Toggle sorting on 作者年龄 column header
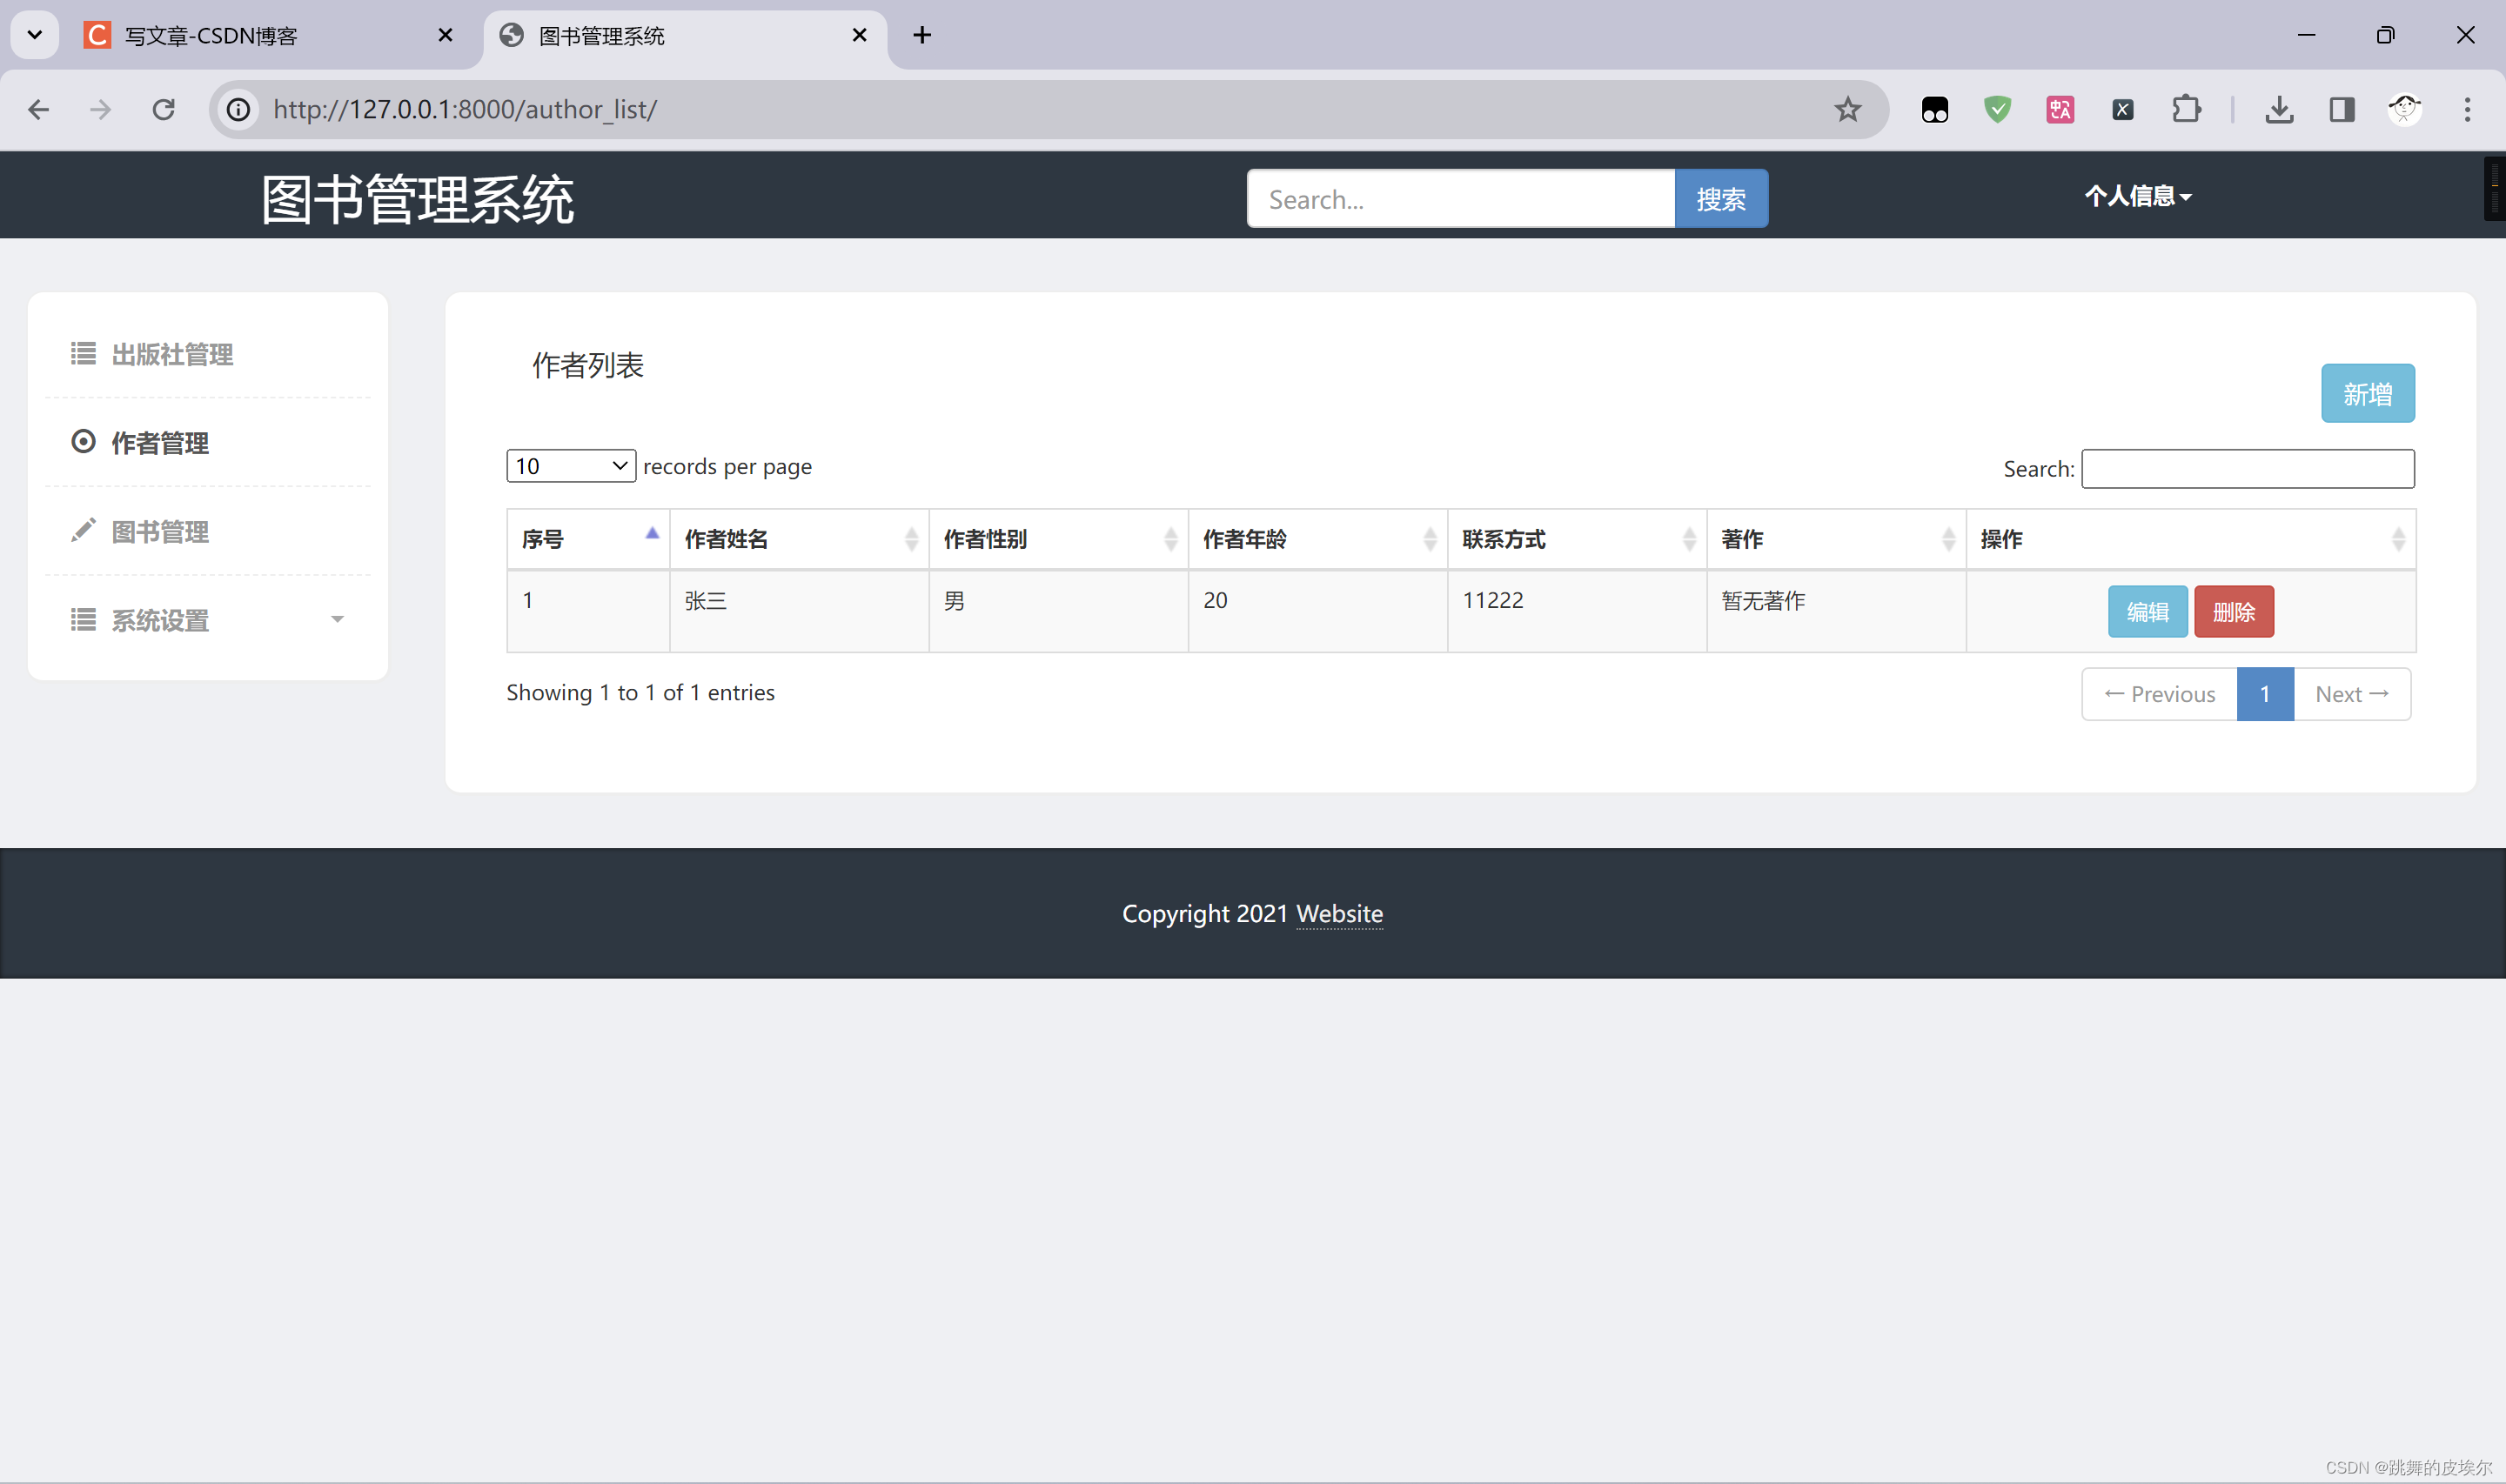 [1316, 539]
